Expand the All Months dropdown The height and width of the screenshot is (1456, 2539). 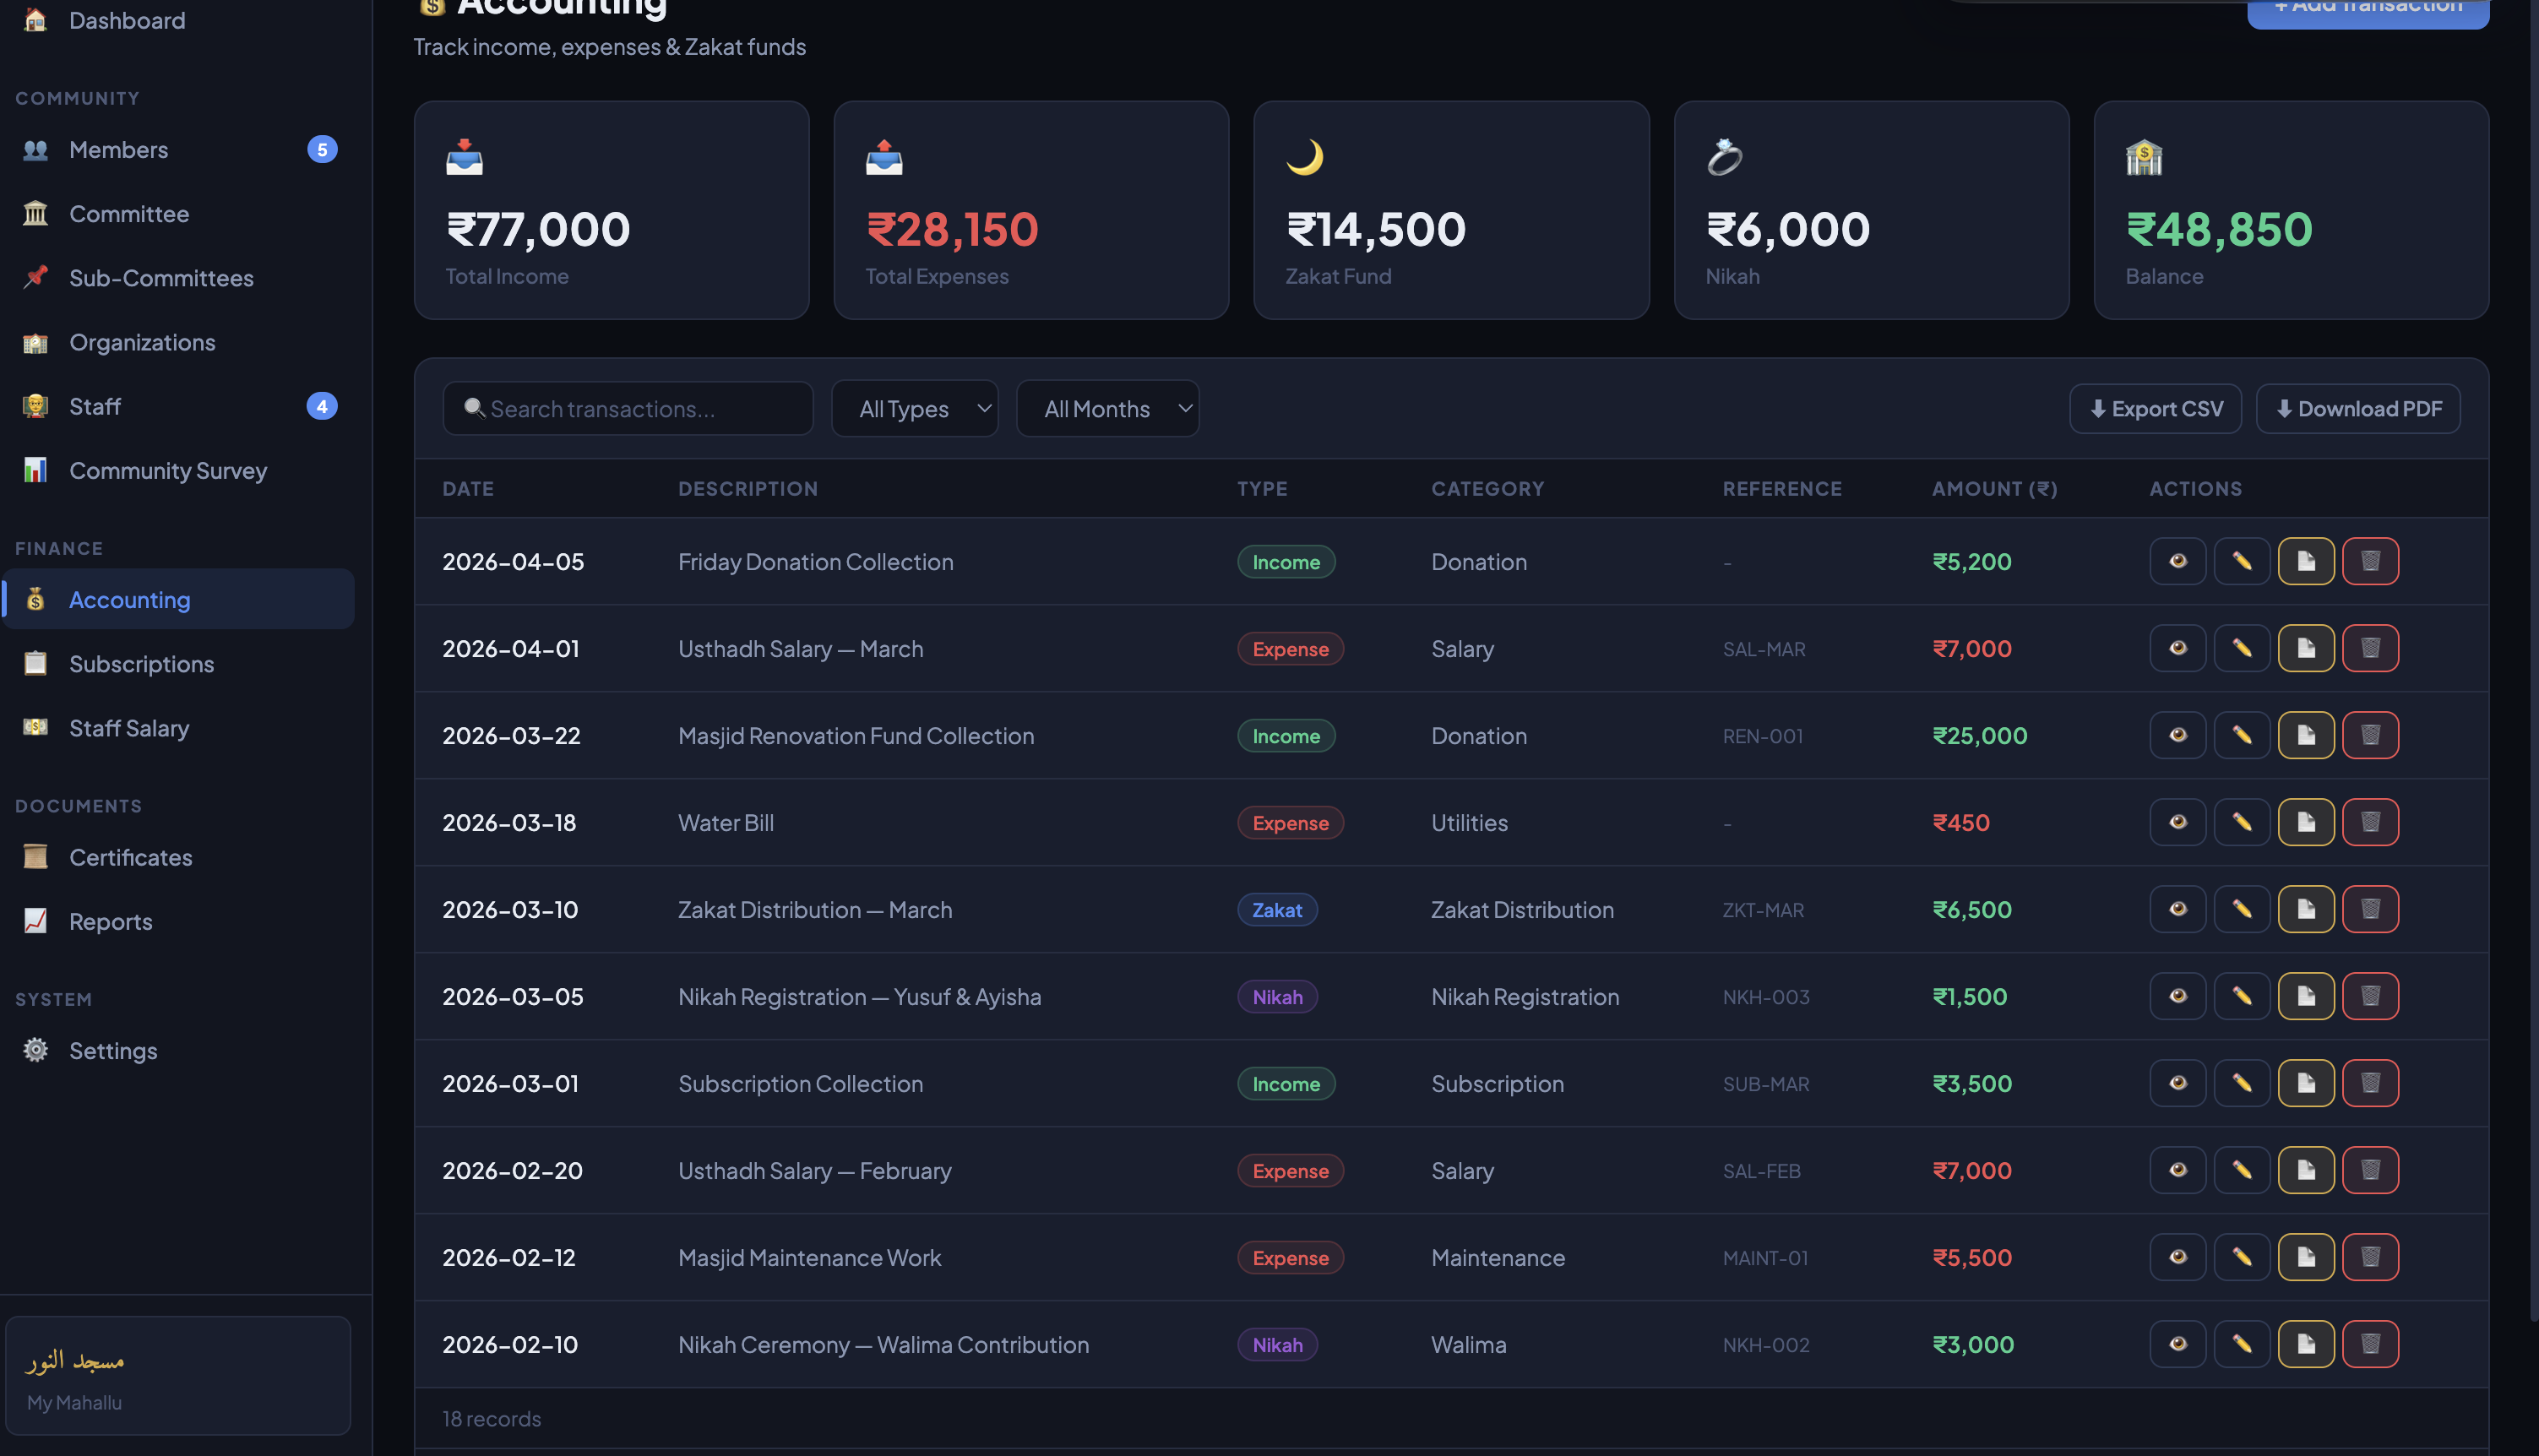1107,408
